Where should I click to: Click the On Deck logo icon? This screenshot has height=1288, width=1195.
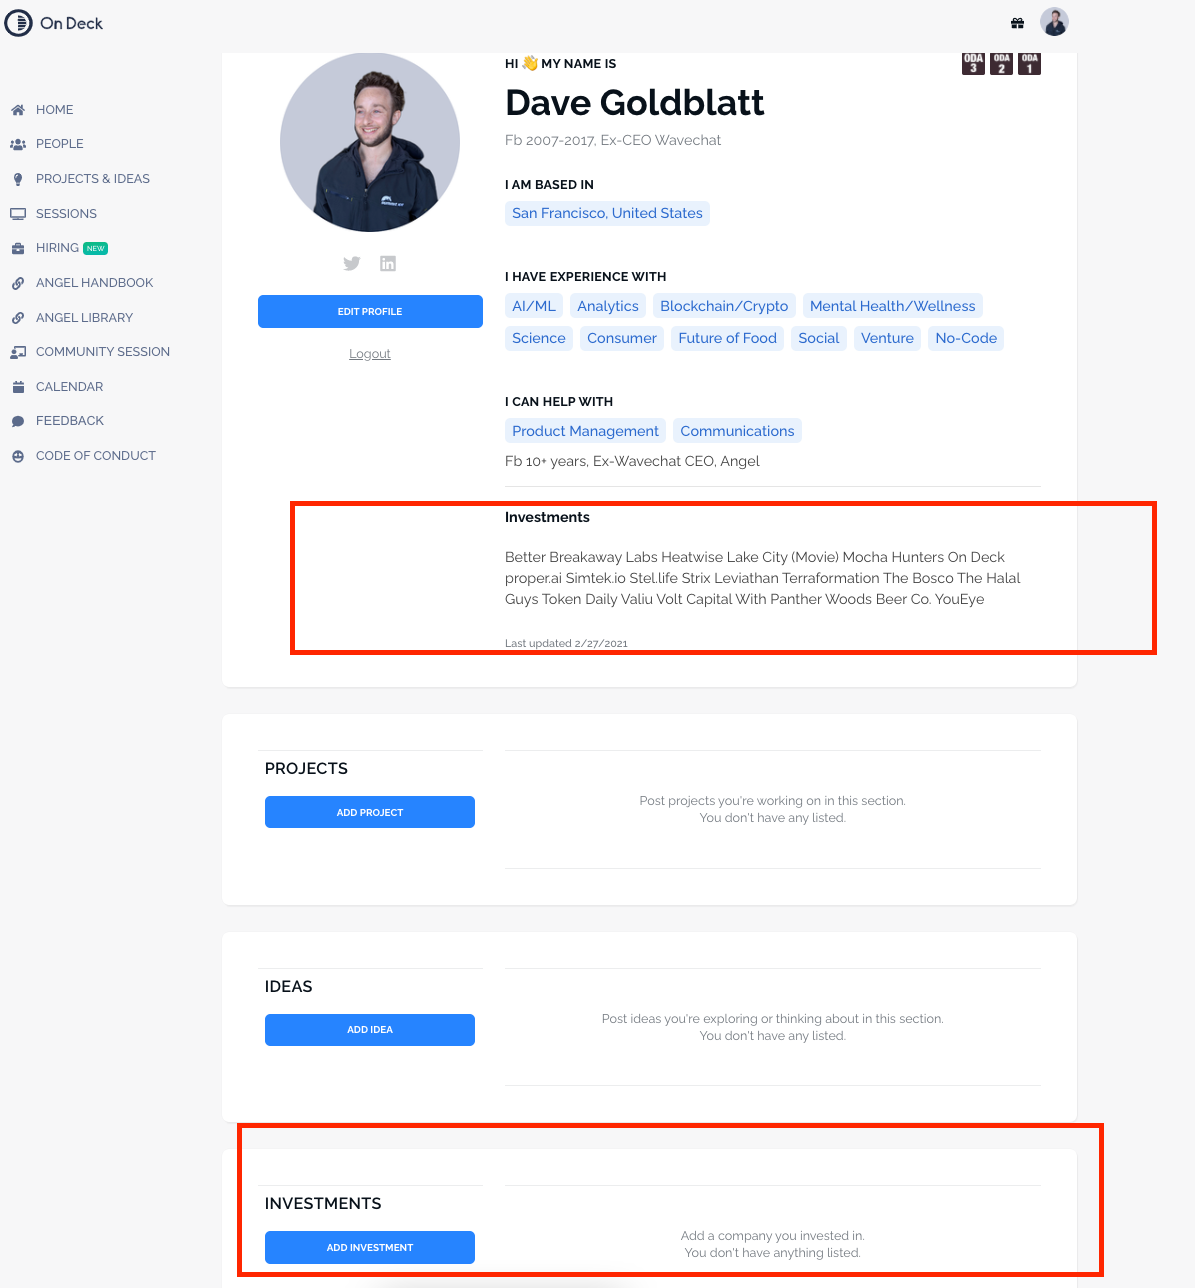18,22
